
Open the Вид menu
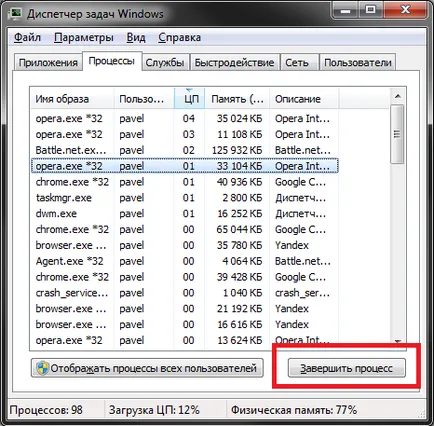pyautogui.click(x=136, y=37)
